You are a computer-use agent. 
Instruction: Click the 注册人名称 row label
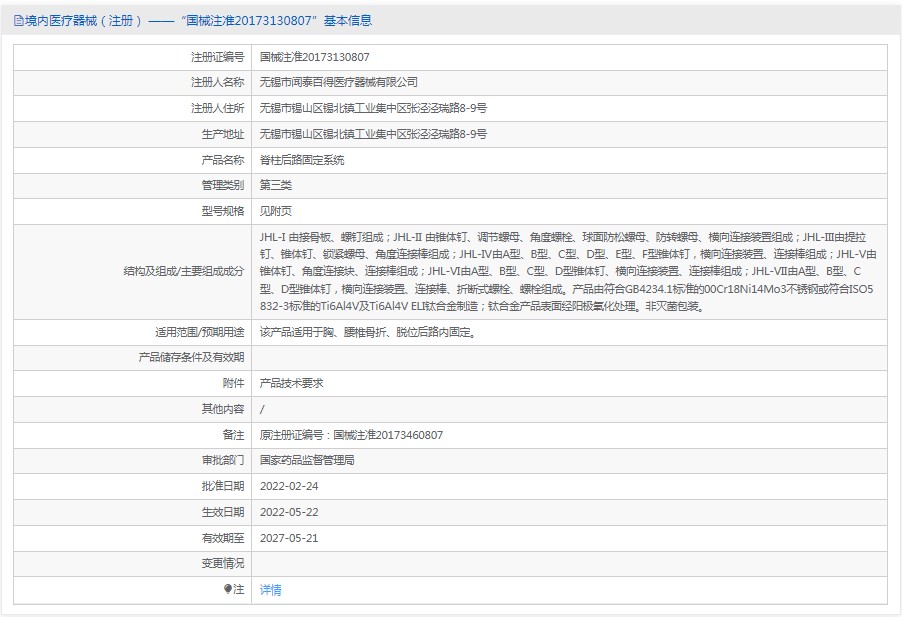[x=217, y=82]
